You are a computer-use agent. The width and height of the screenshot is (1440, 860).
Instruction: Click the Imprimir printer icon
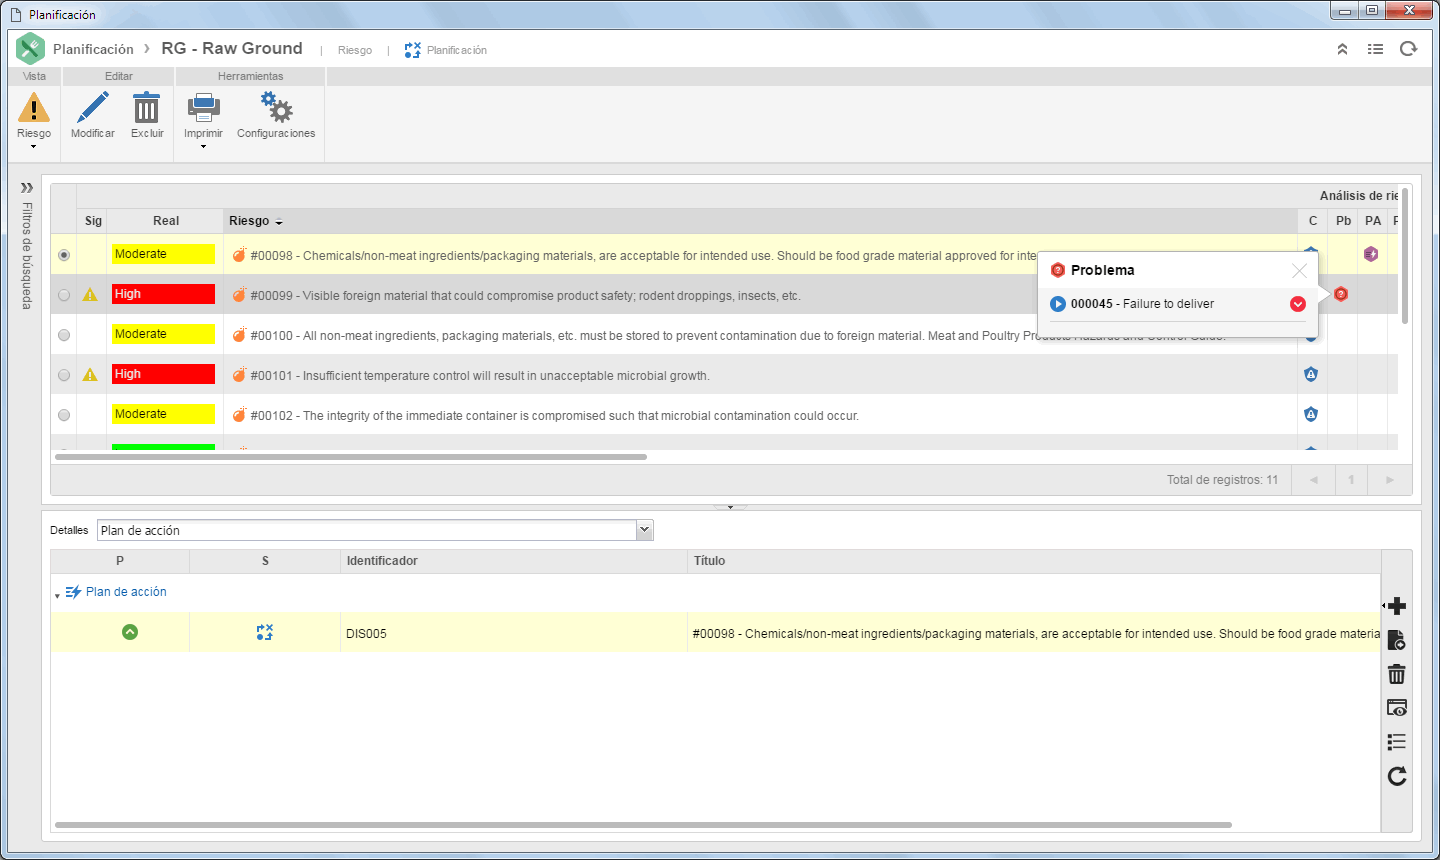tap(203, 108)
